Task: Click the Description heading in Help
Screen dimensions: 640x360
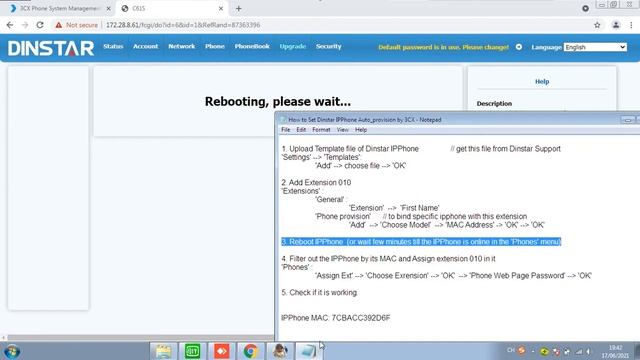Action: pyautogui.click(x=494, y=104)
